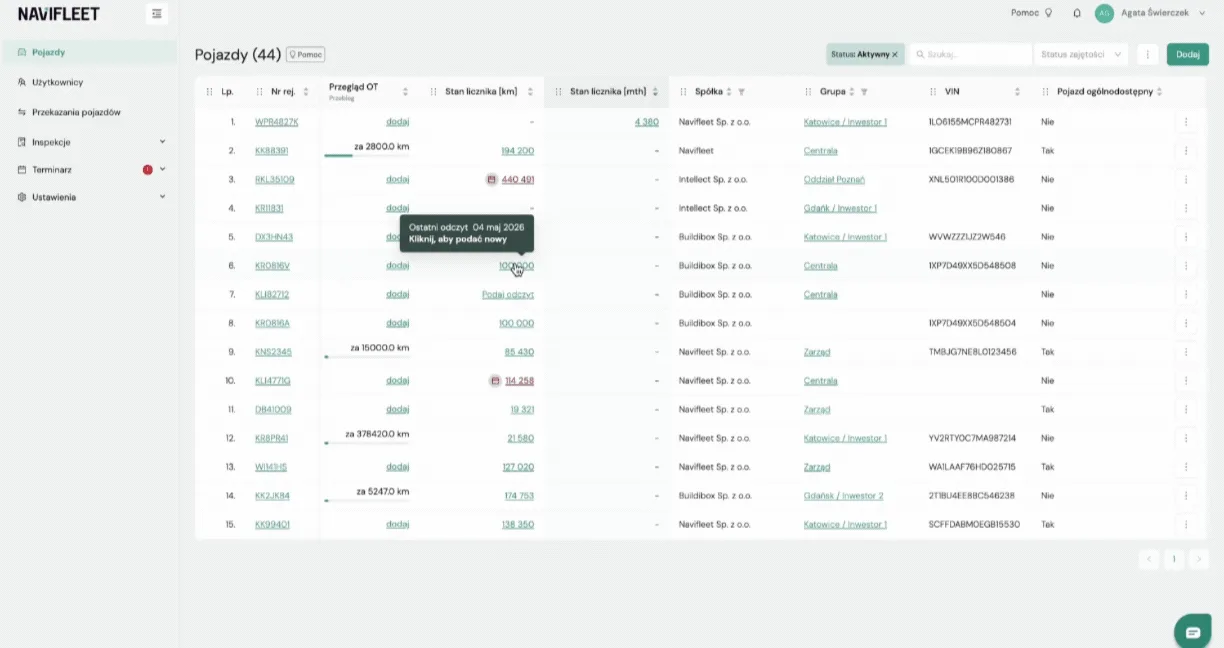Screen dimensions: 1224x648
Task: Go to the next page arrow
Action: 1198,559
